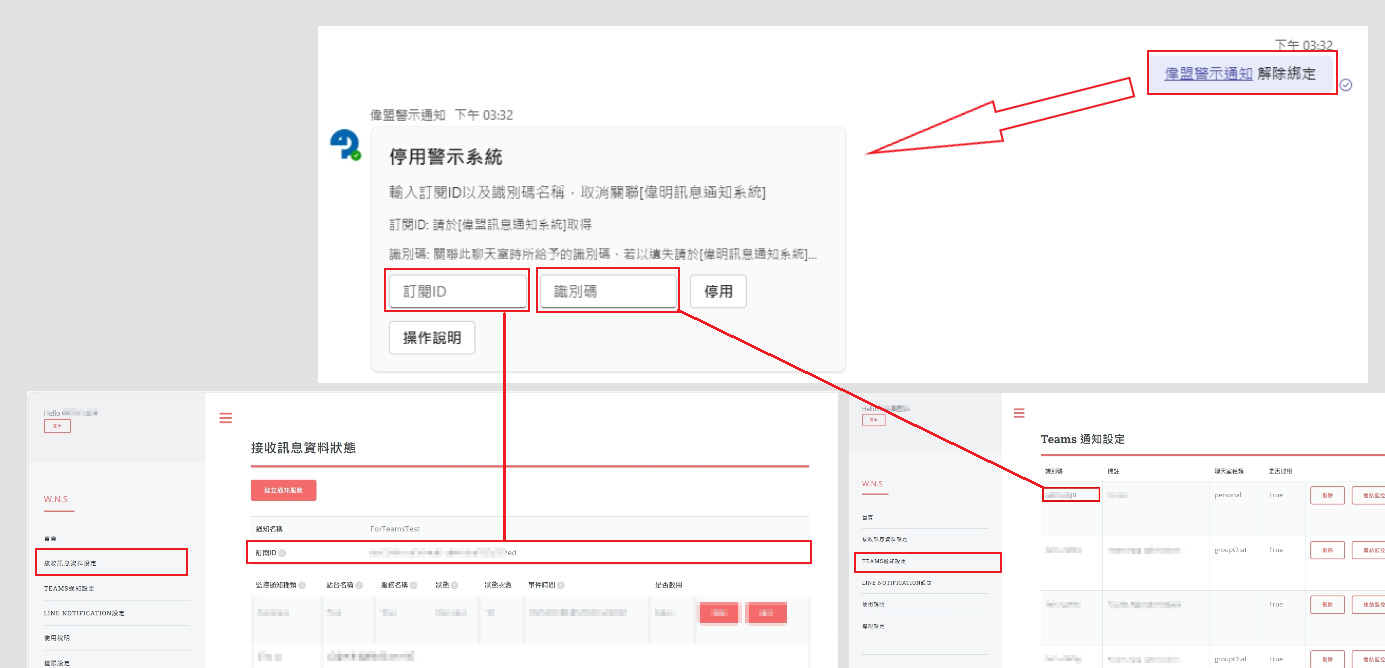Click info icon beside 事件時間 column header
The width and height of the screenshot is (1385, 668).
tap(562, 585)
